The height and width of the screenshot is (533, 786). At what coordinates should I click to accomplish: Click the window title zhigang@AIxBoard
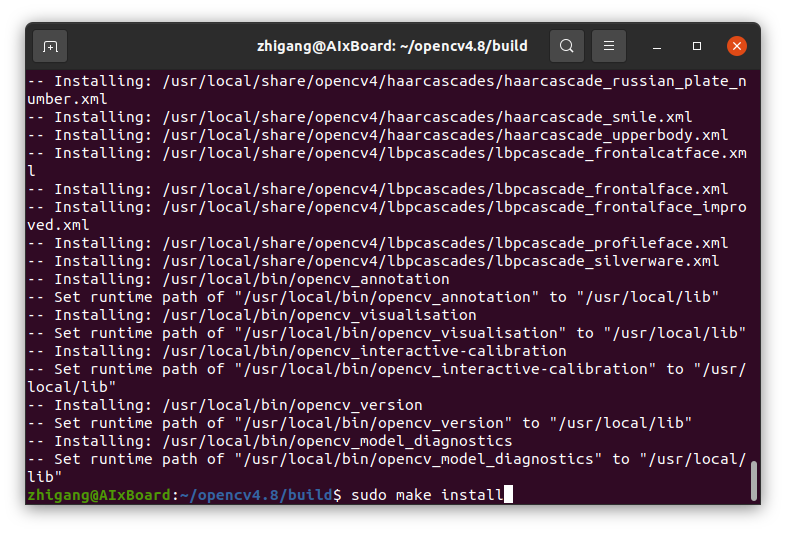click(392, 46)
